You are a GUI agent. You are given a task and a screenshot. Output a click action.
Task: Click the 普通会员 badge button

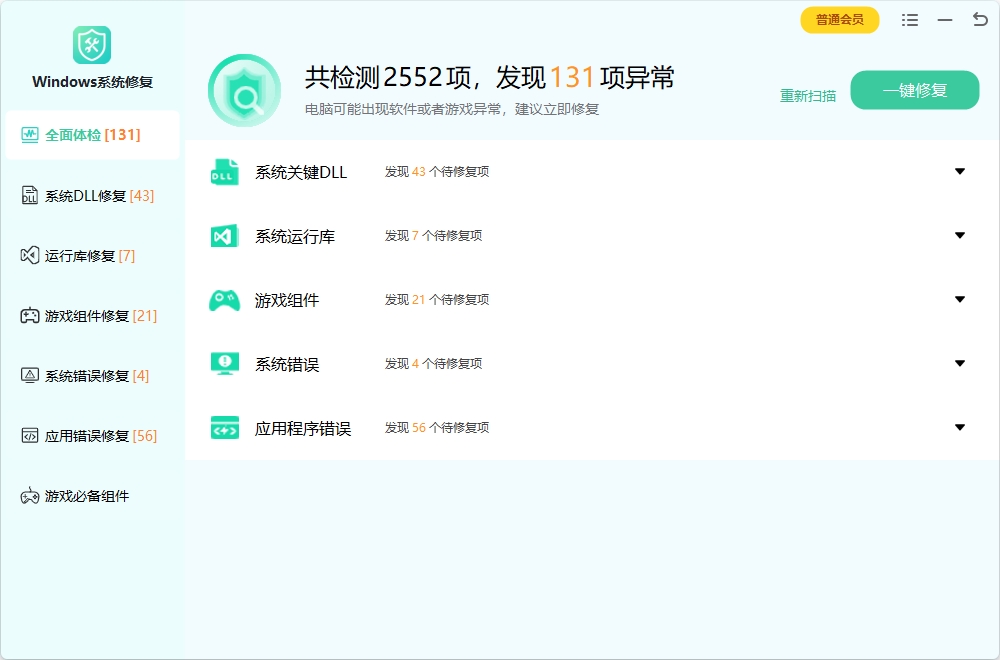tap(840, 20)
